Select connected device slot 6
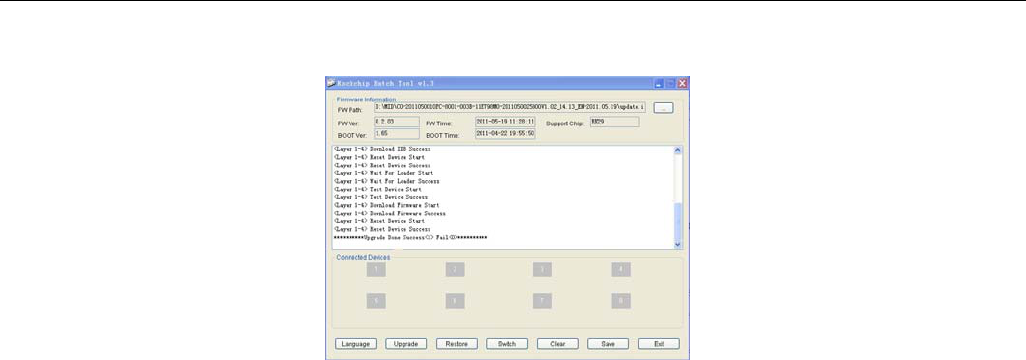 [455, 301]
